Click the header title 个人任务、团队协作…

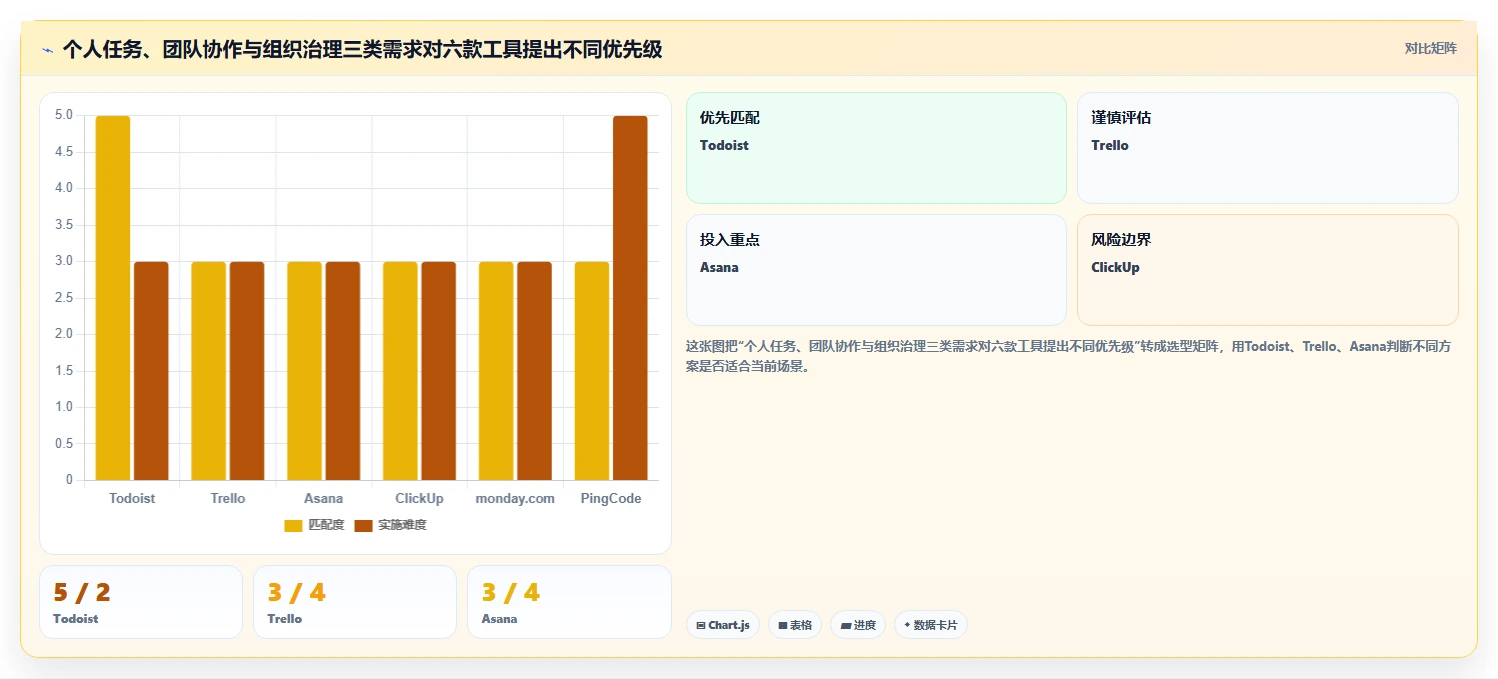click(362, 49)
